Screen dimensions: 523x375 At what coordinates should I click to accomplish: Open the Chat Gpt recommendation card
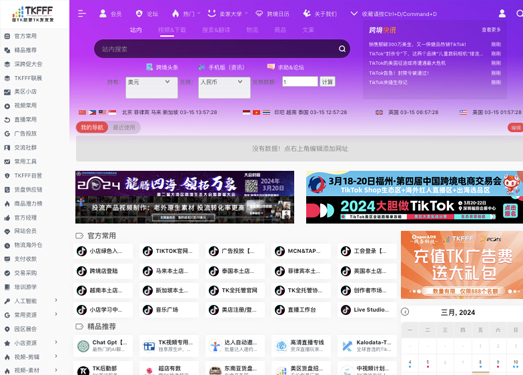pyautogui.click(x=103, y=346)
